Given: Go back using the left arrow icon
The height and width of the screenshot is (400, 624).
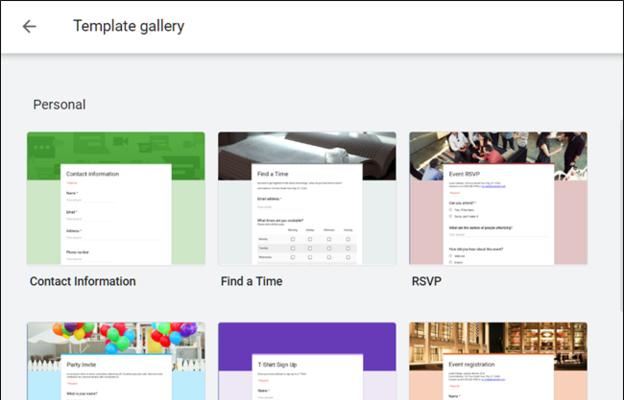Looking at the screenshot, I should [x=29, y=27].
